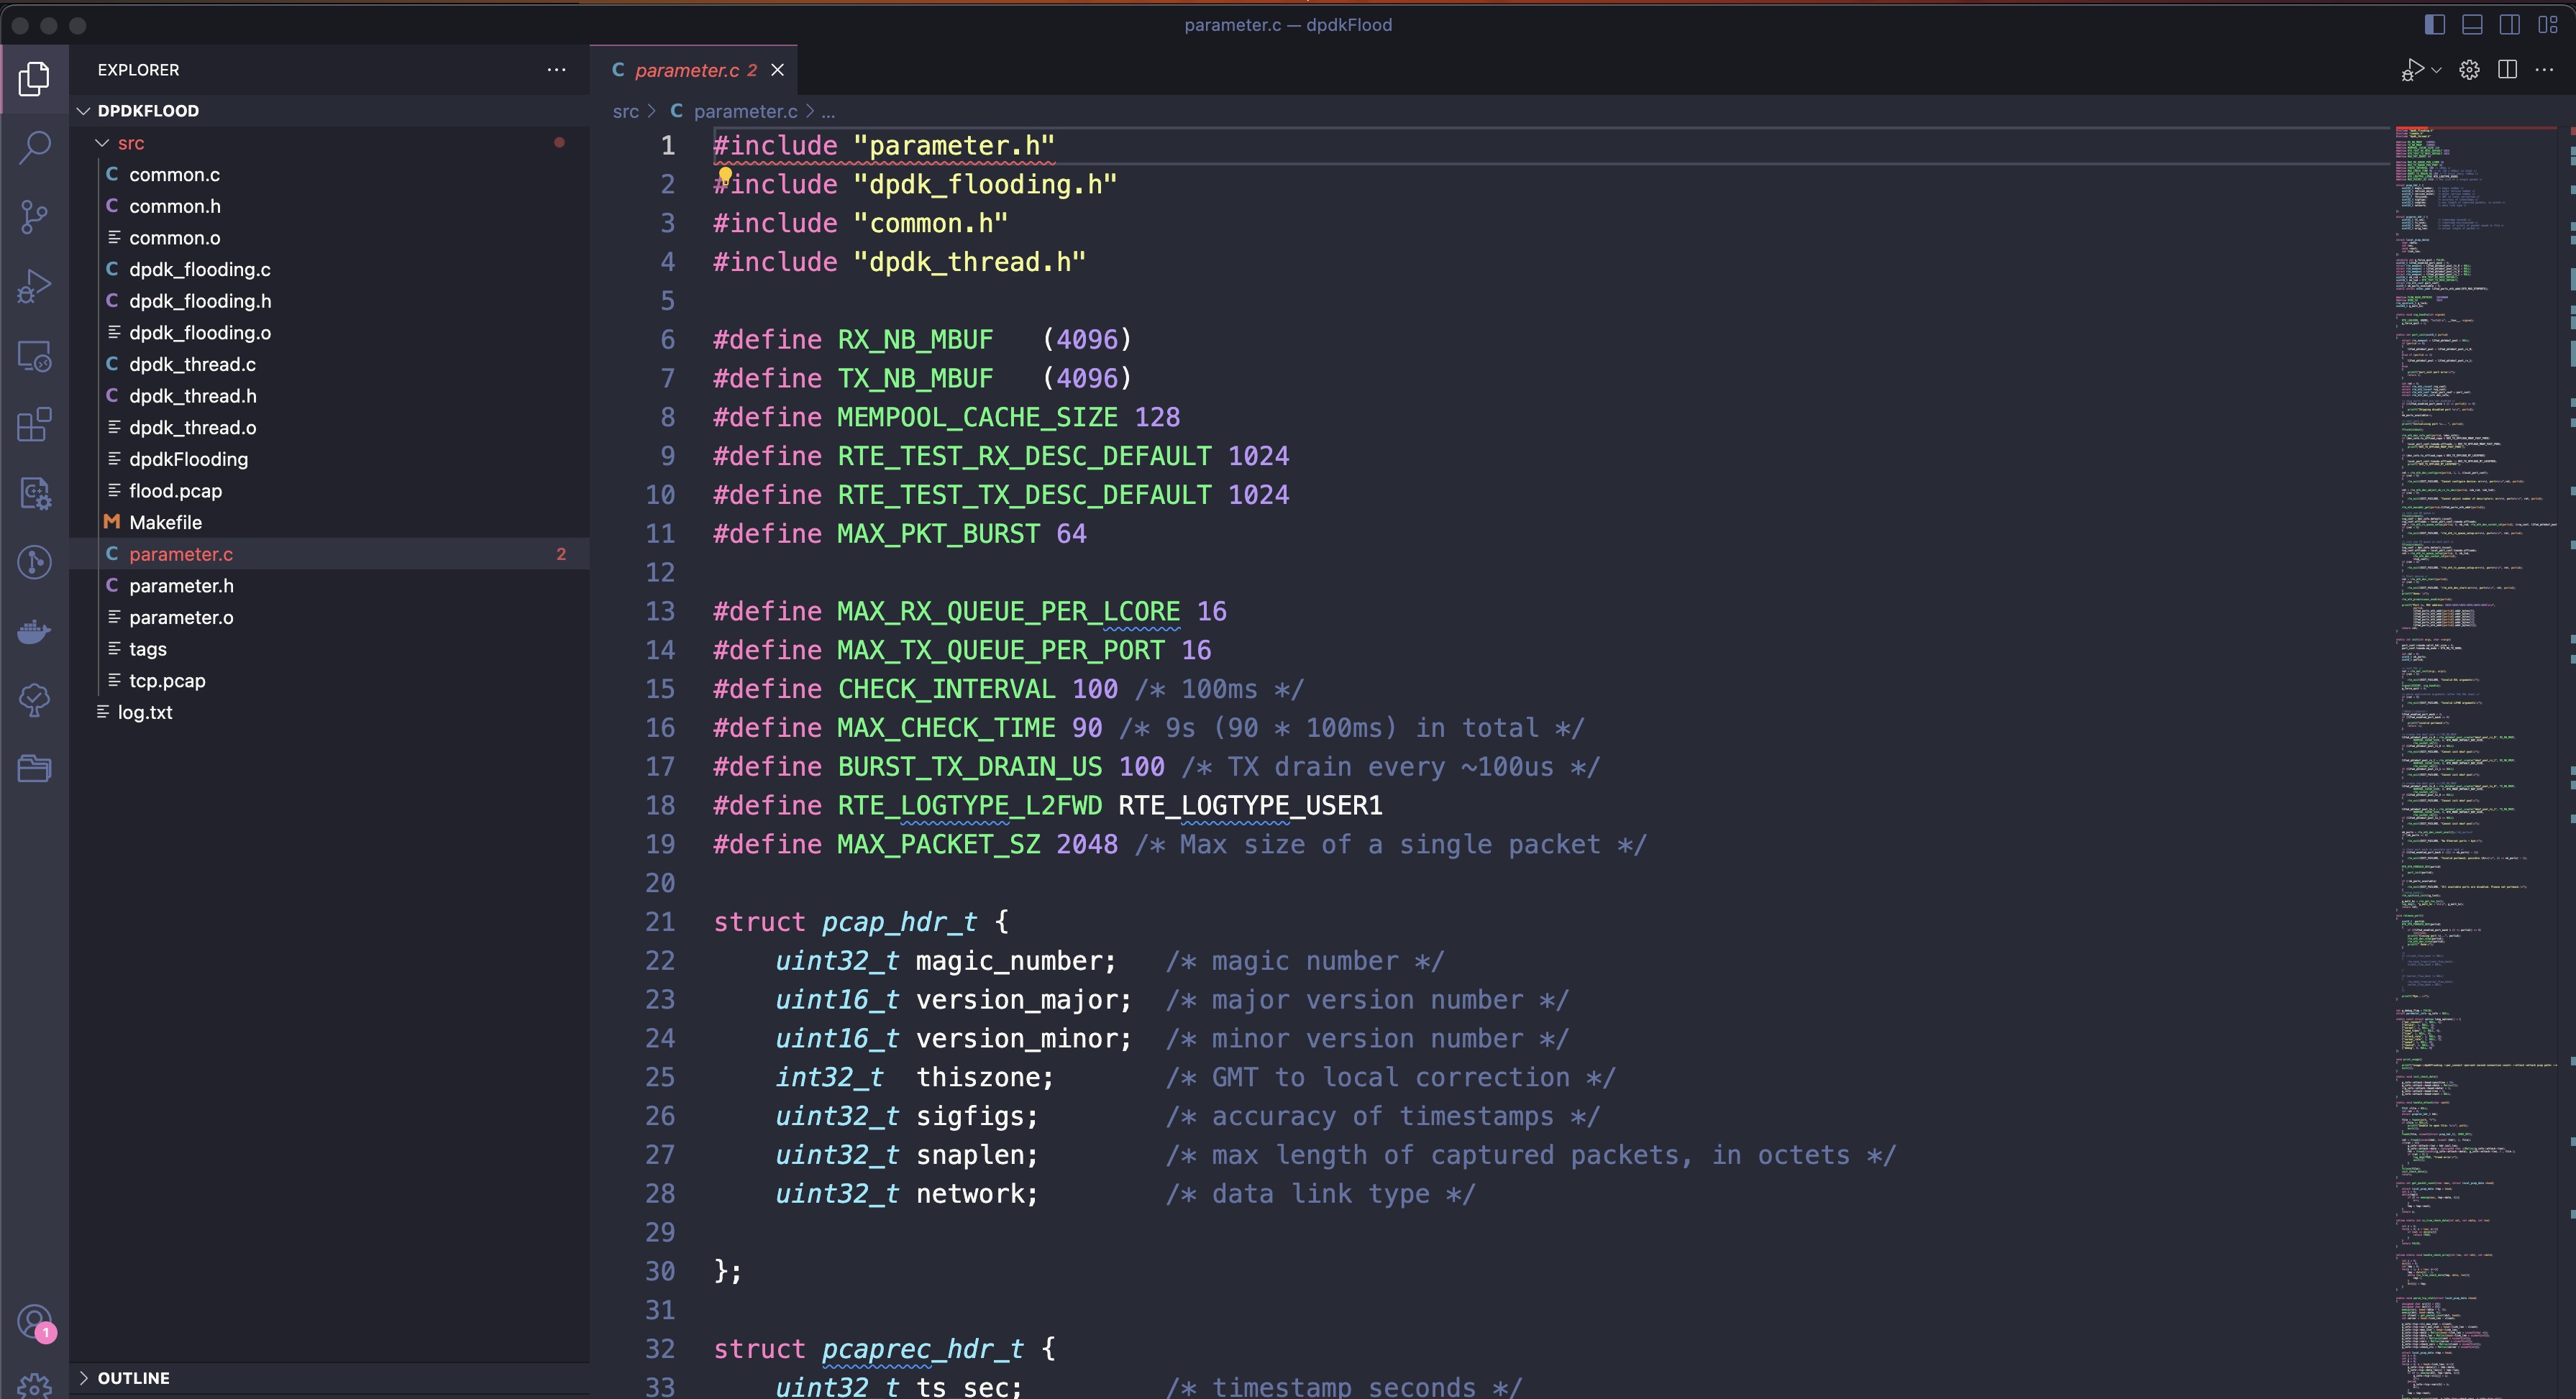Open the tags file
Viewport: 2576px width, 1399px height.
click(329, 649)
